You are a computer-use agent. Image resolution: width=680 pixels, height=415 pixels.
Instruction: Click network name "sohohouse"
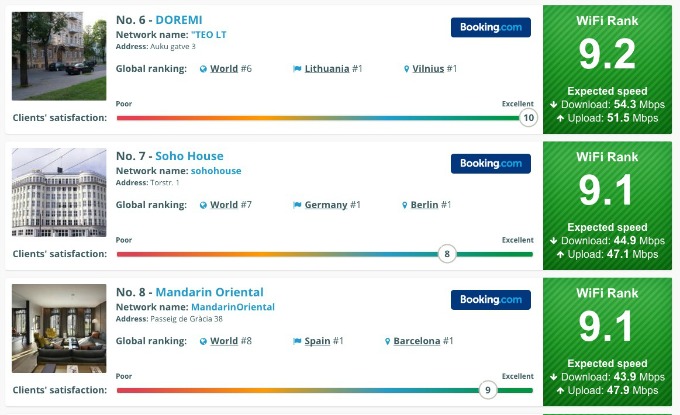point(216,171)
